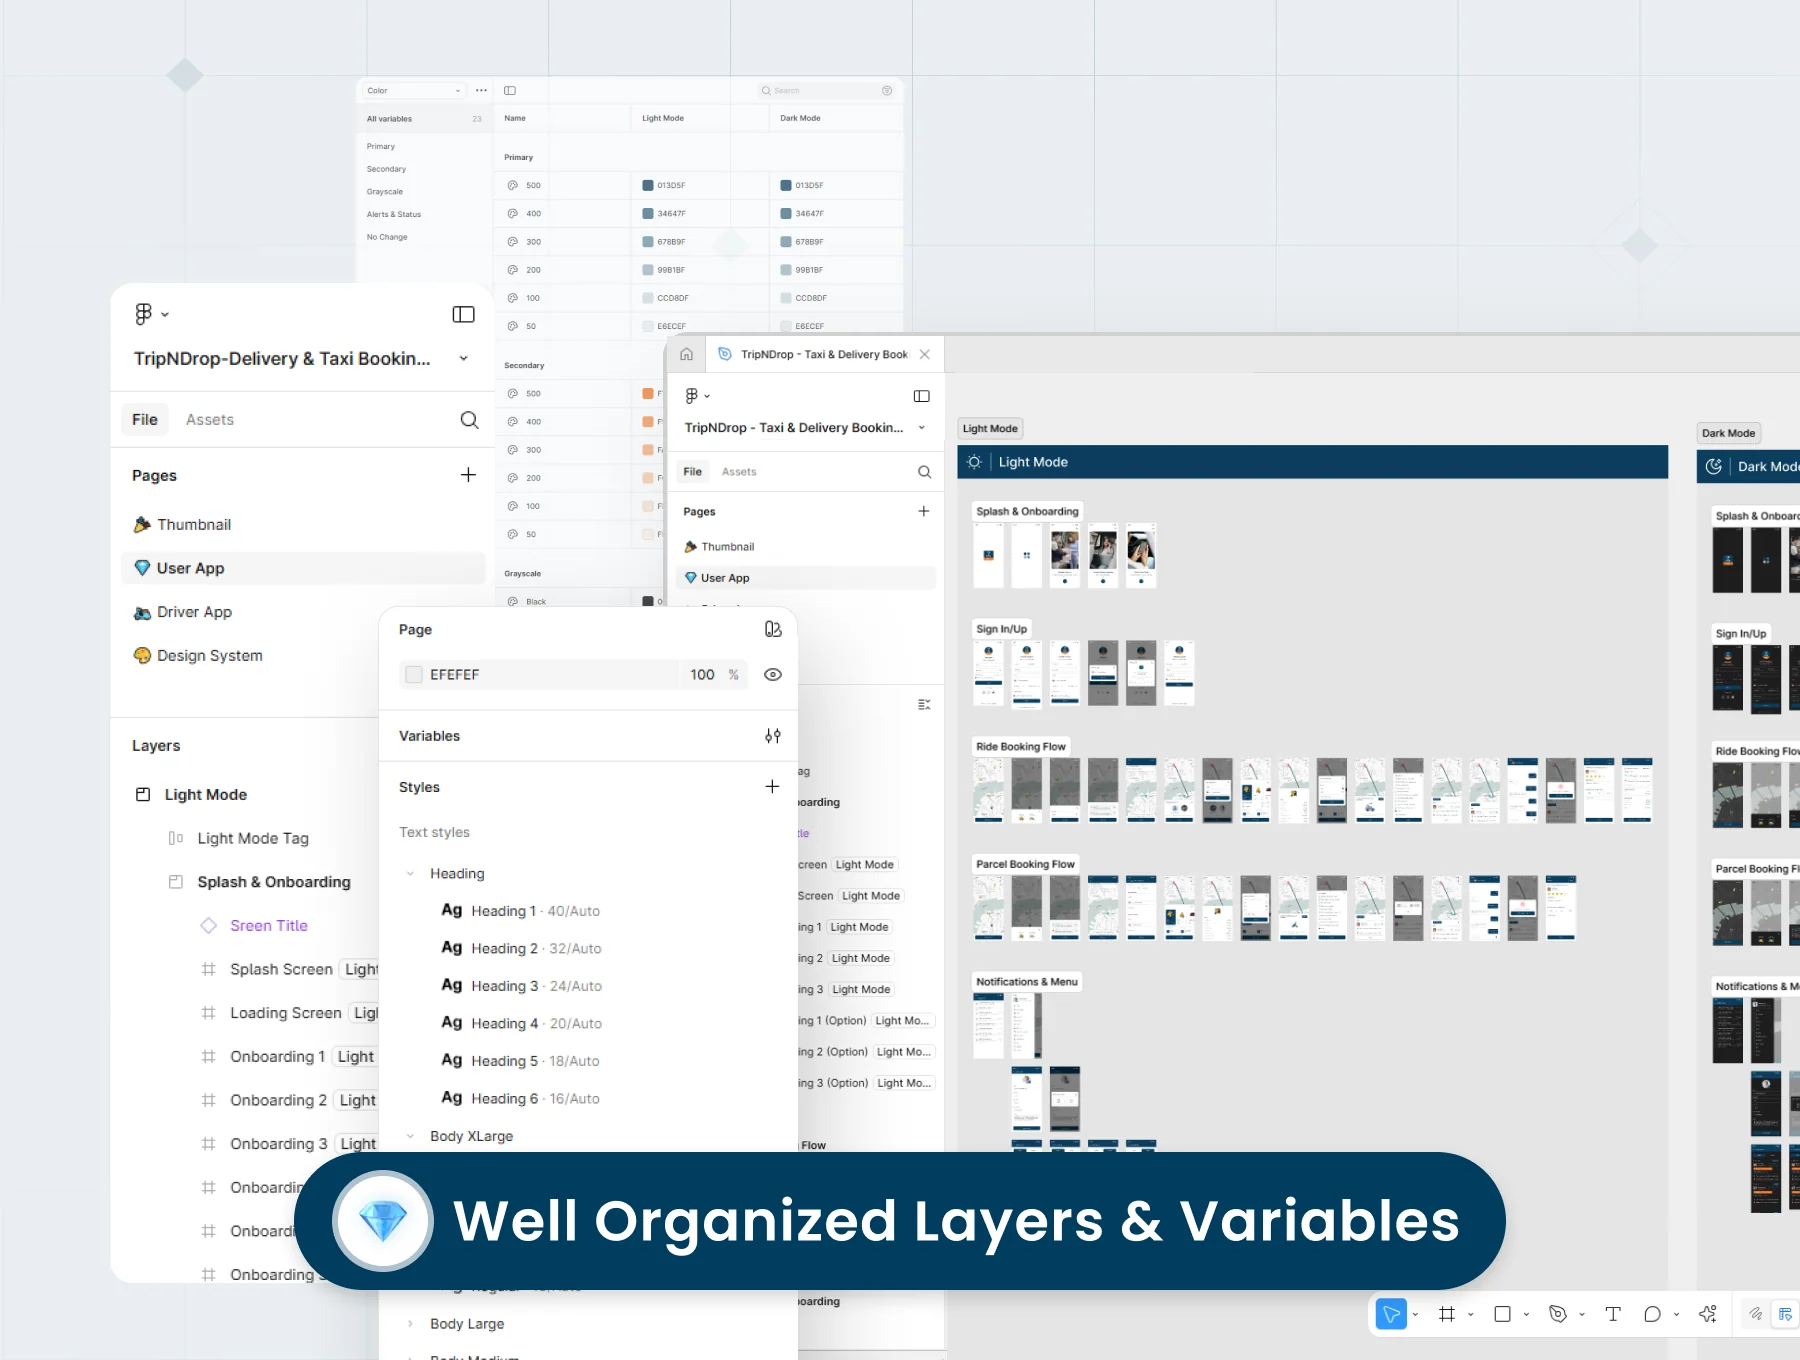Screen dimensions: 1800x1360
Task: Select the Comment tool
Action: pos(1652,1314)
